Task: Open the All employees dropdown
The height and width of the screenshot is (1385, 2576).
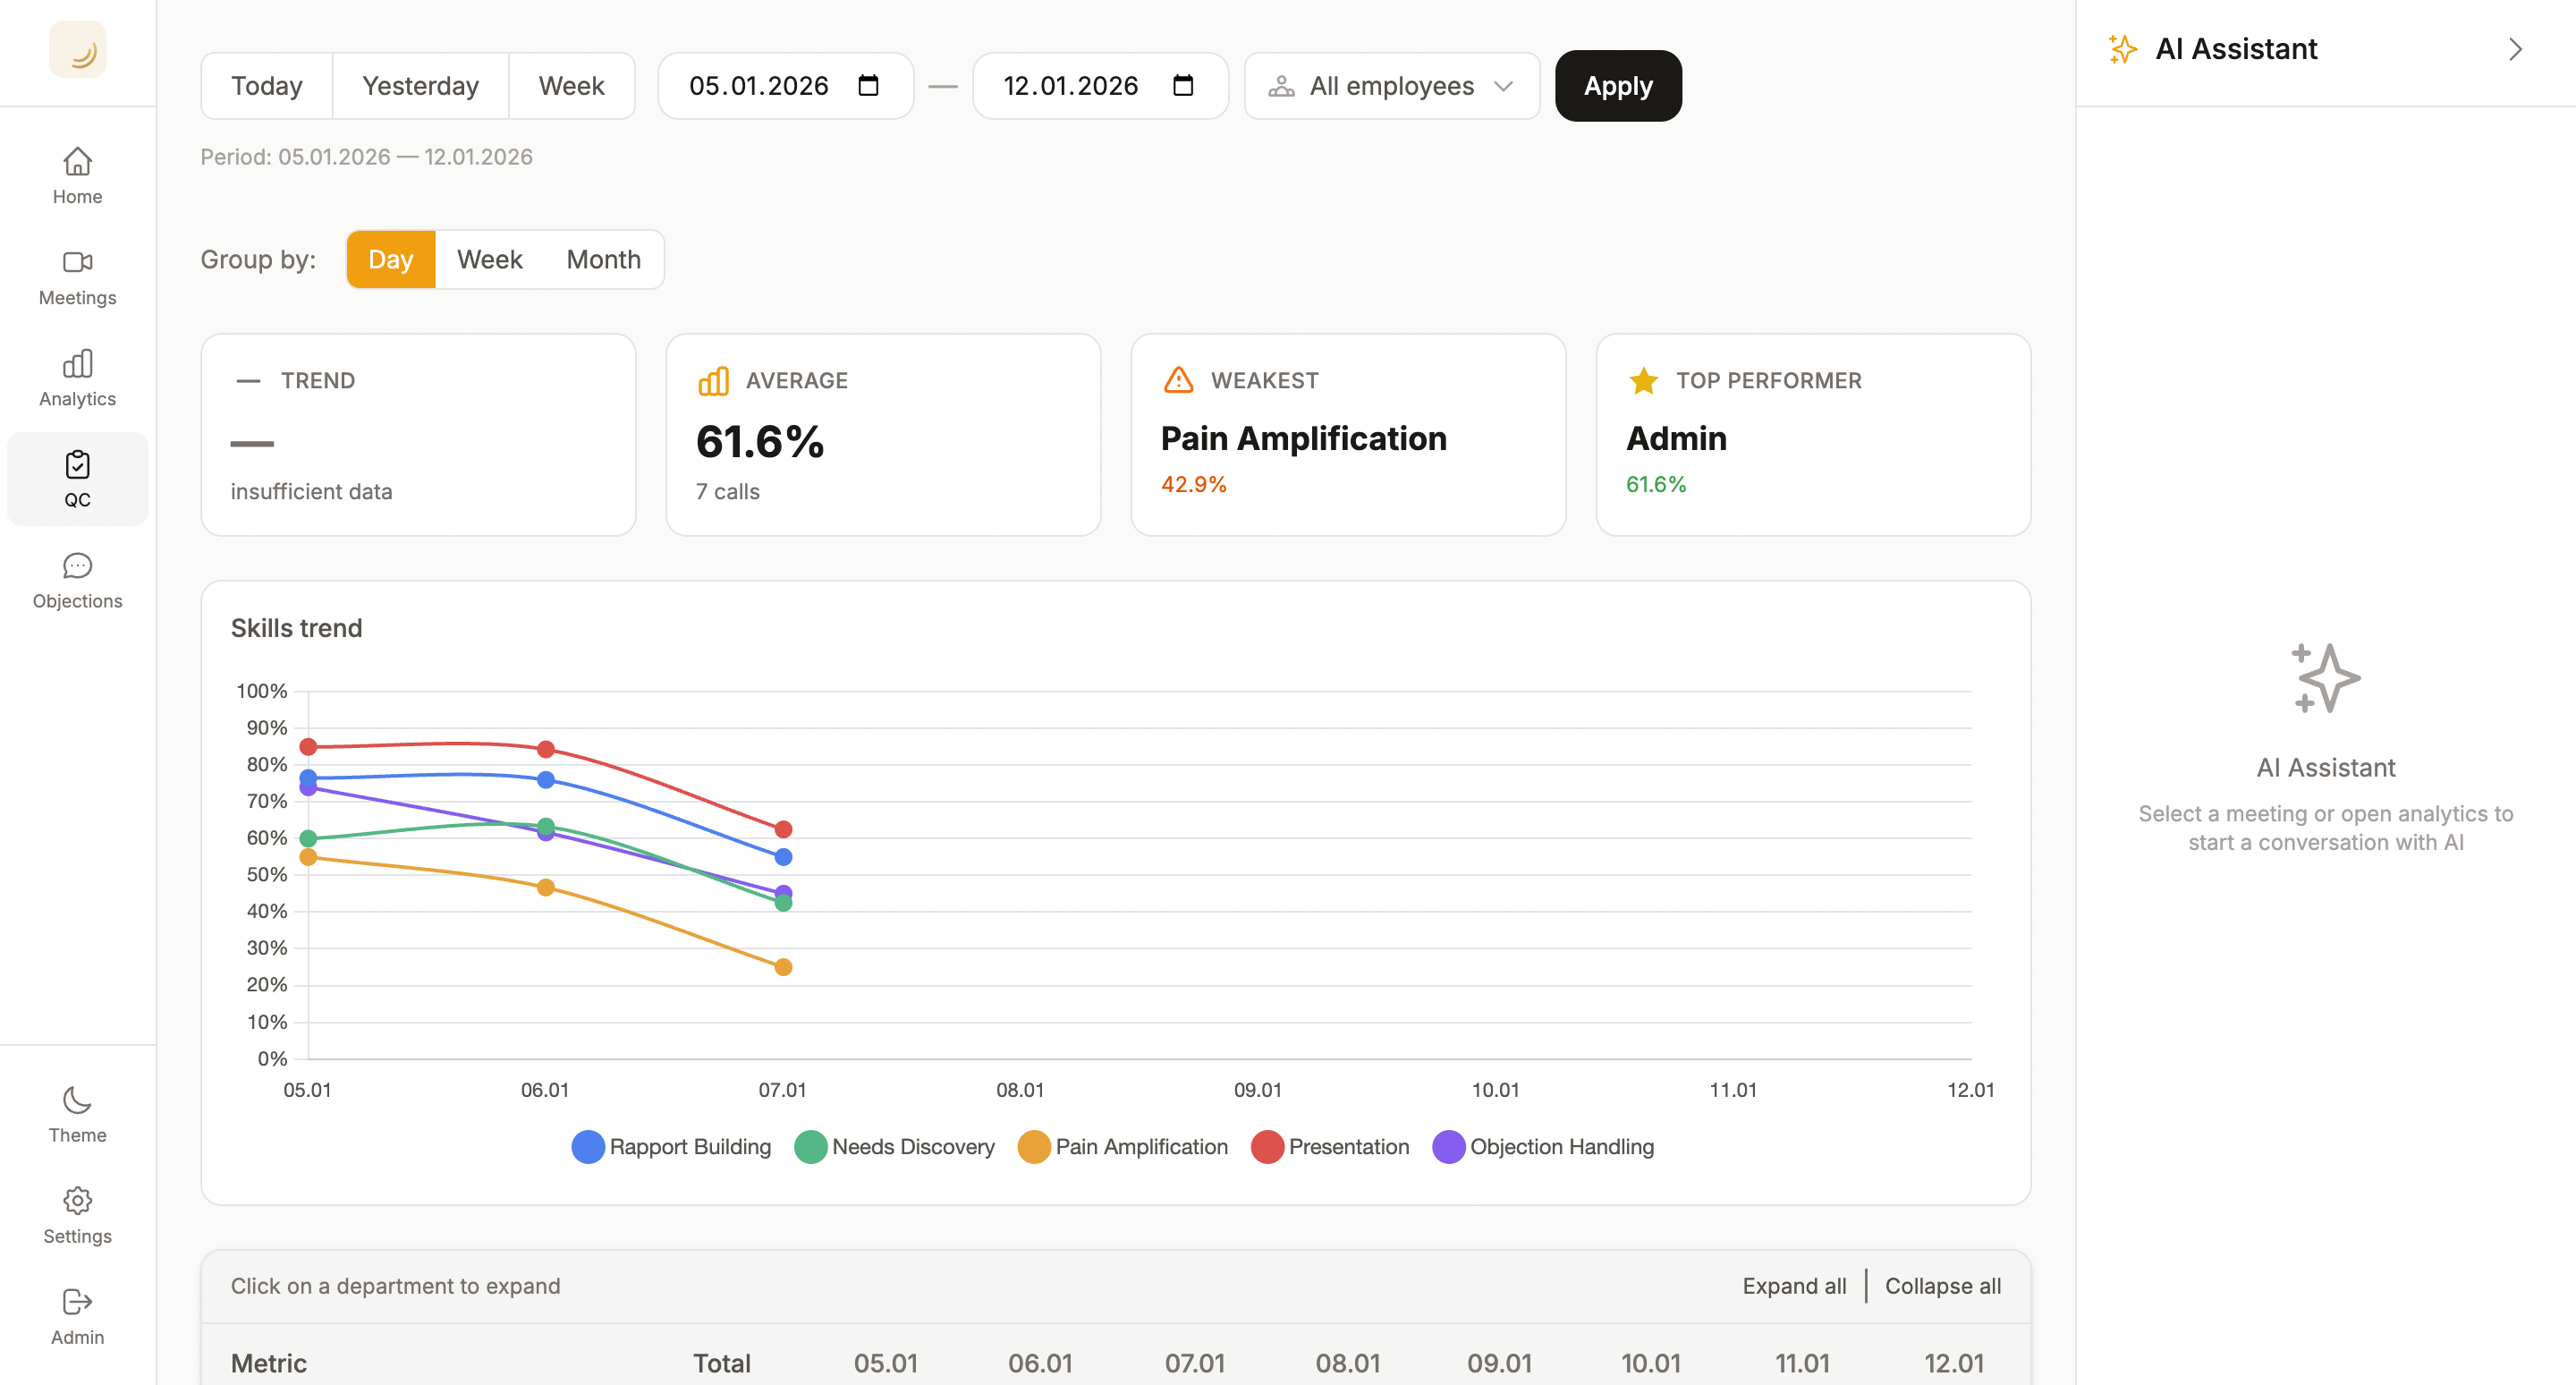Action: point(1391,86)
